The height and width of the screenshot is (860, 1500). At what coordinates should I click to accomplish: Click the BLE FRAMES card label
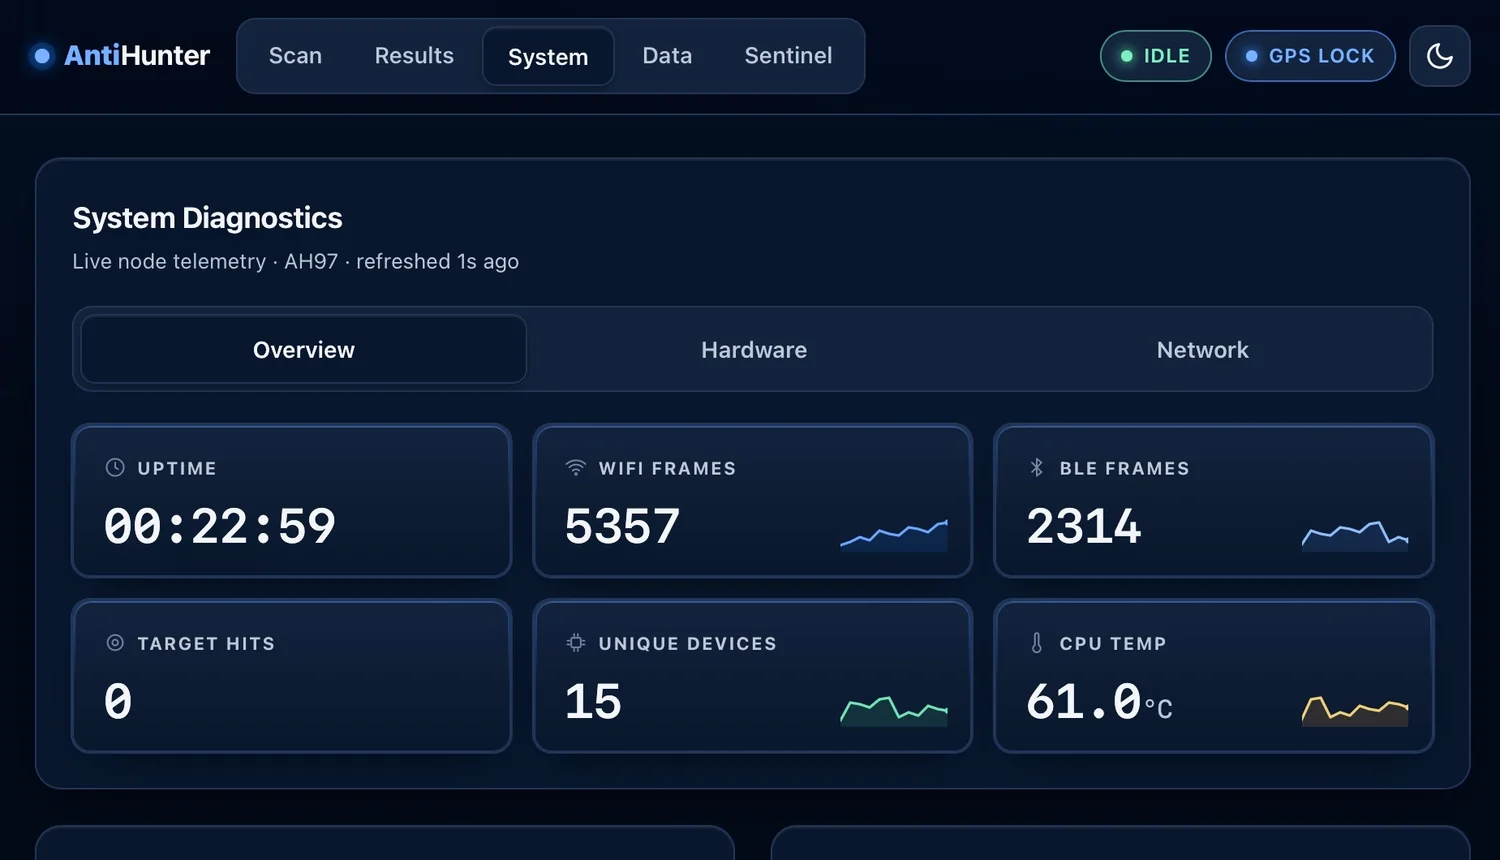pos(1125,468)
